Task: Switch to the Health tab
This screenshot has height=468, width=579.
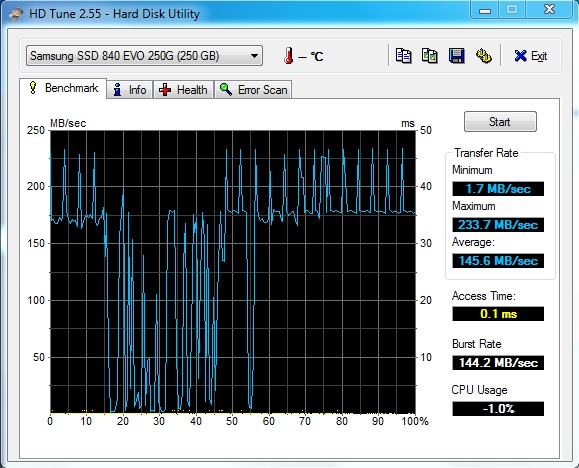Action: [x=184, y=90]
